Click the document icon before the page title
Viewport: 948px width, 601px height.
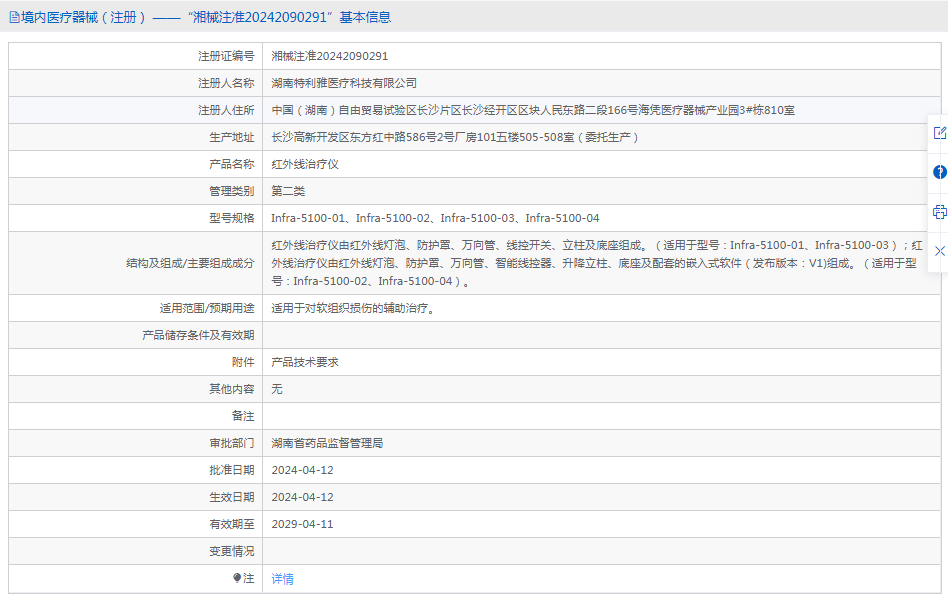[15, 18]
